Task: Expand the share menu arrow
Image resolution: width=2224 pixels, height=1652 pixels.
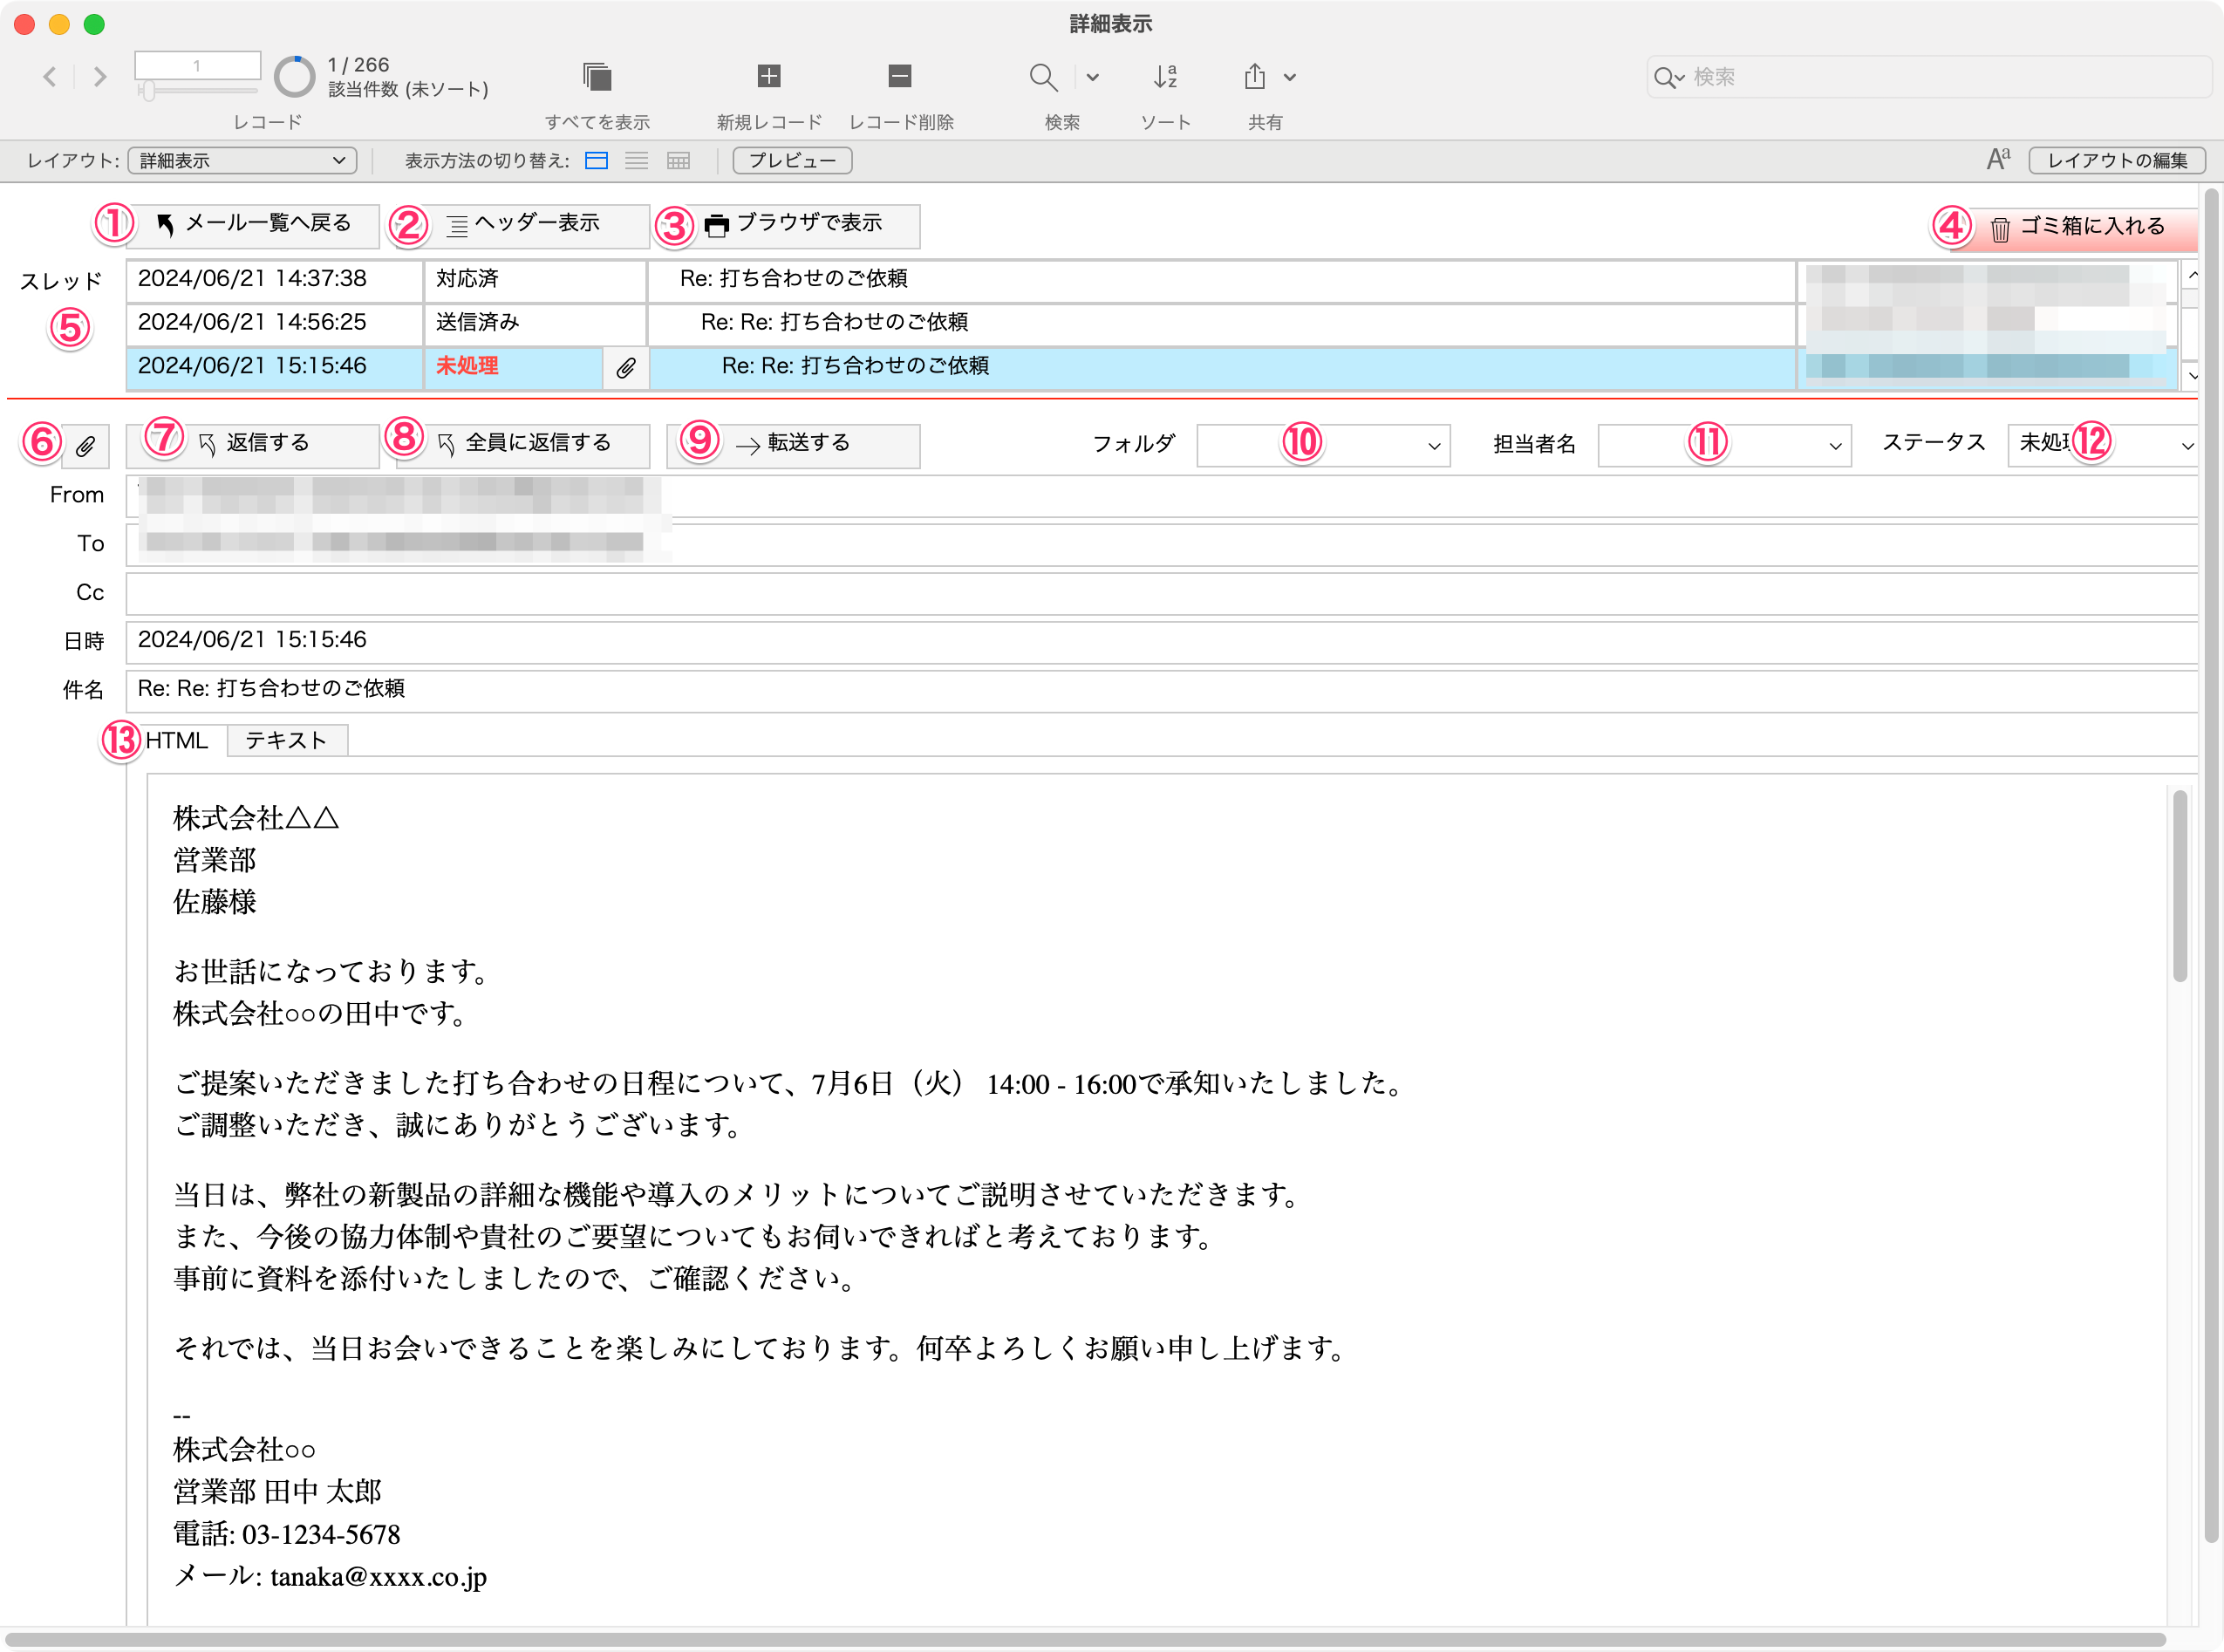Action: click(x=1290, y=77)
